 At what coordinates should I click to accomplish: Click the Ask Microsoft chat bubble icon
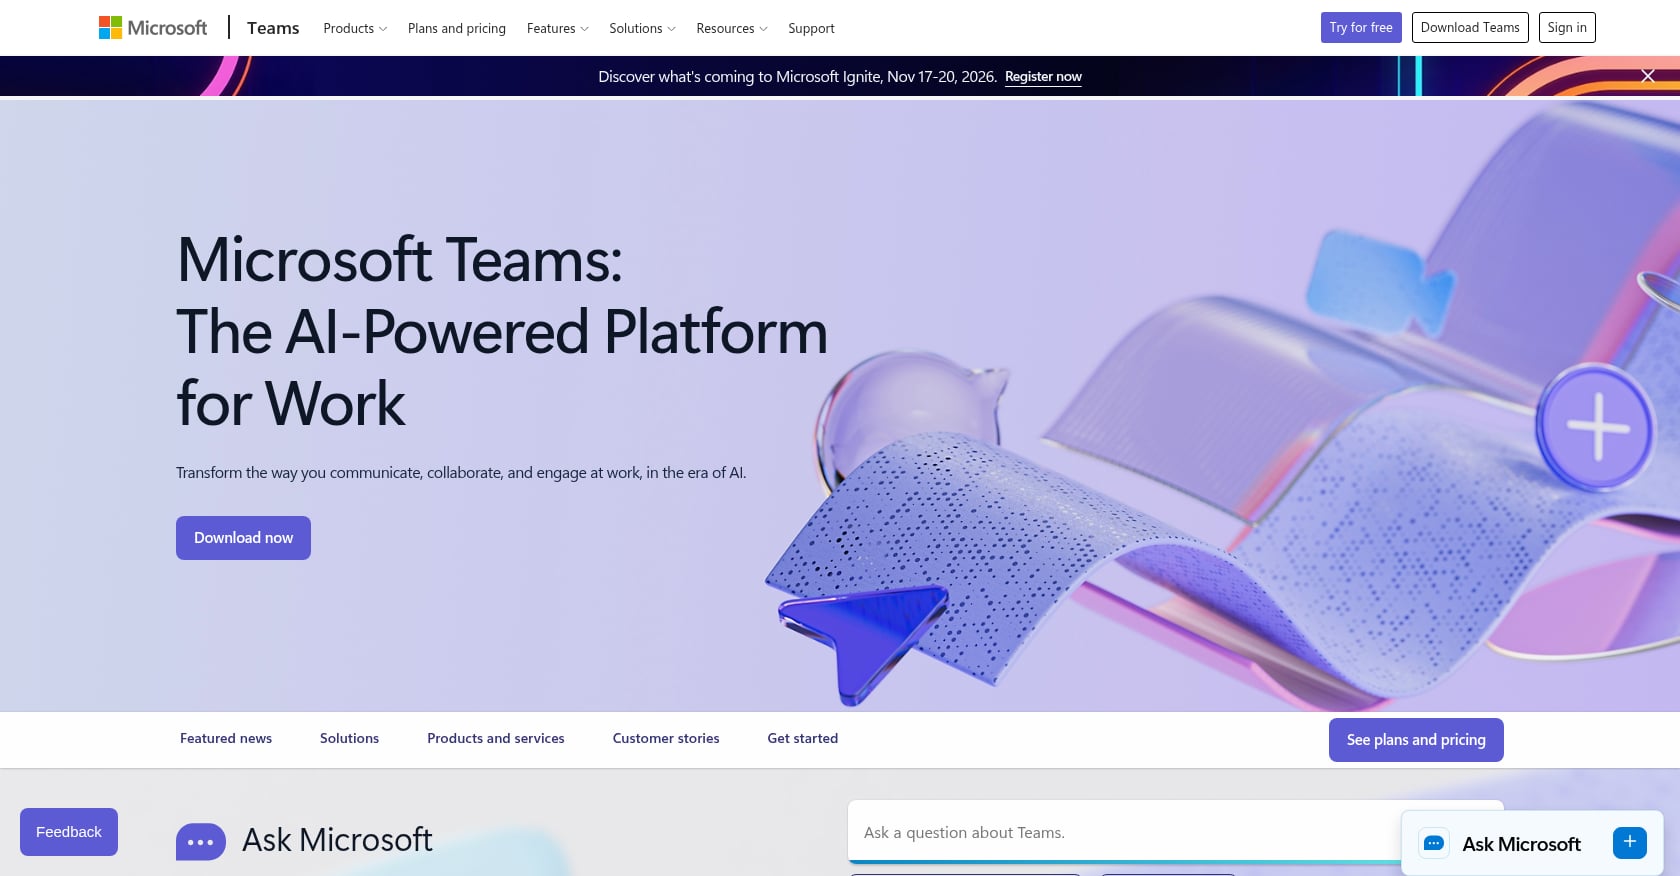pos(1434,843)
